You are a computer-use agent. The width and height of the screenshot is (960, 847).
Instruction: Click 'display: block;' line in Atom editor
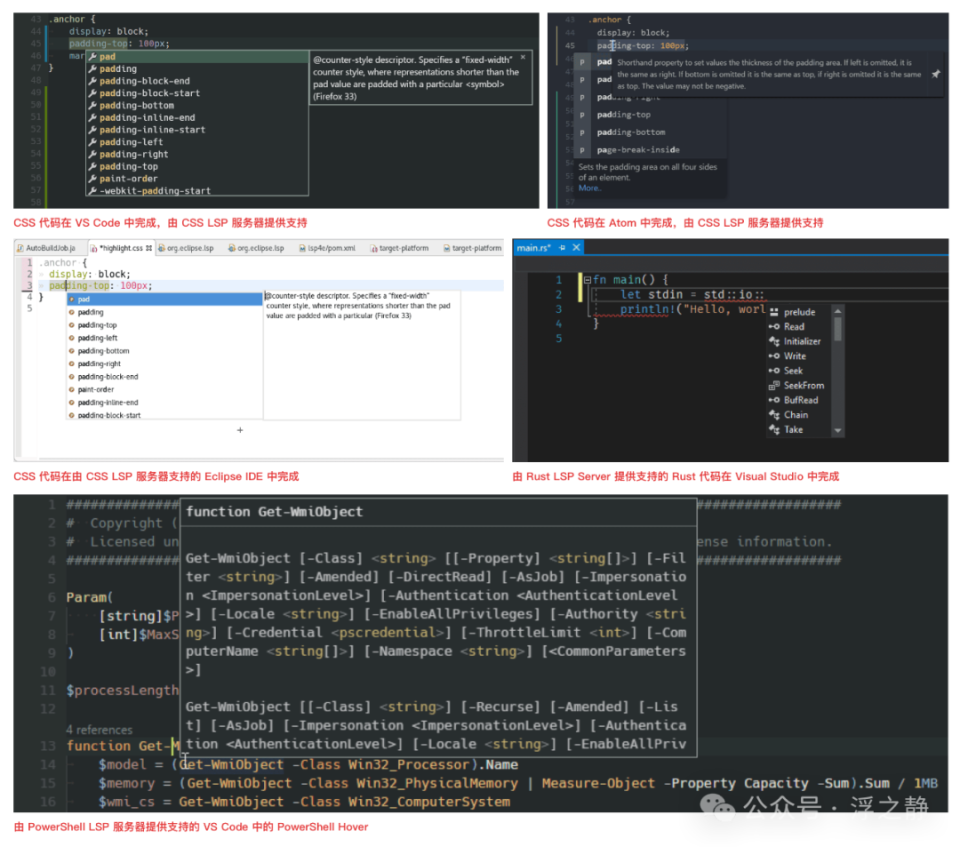[x=633, y=33]
